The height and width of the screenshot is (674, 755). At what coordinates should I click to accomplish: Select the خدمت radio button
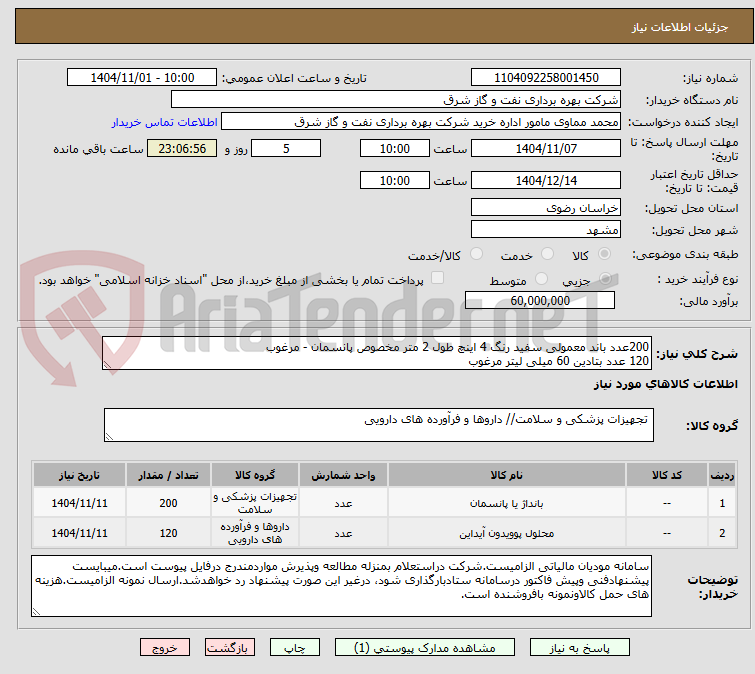point(547,254)
